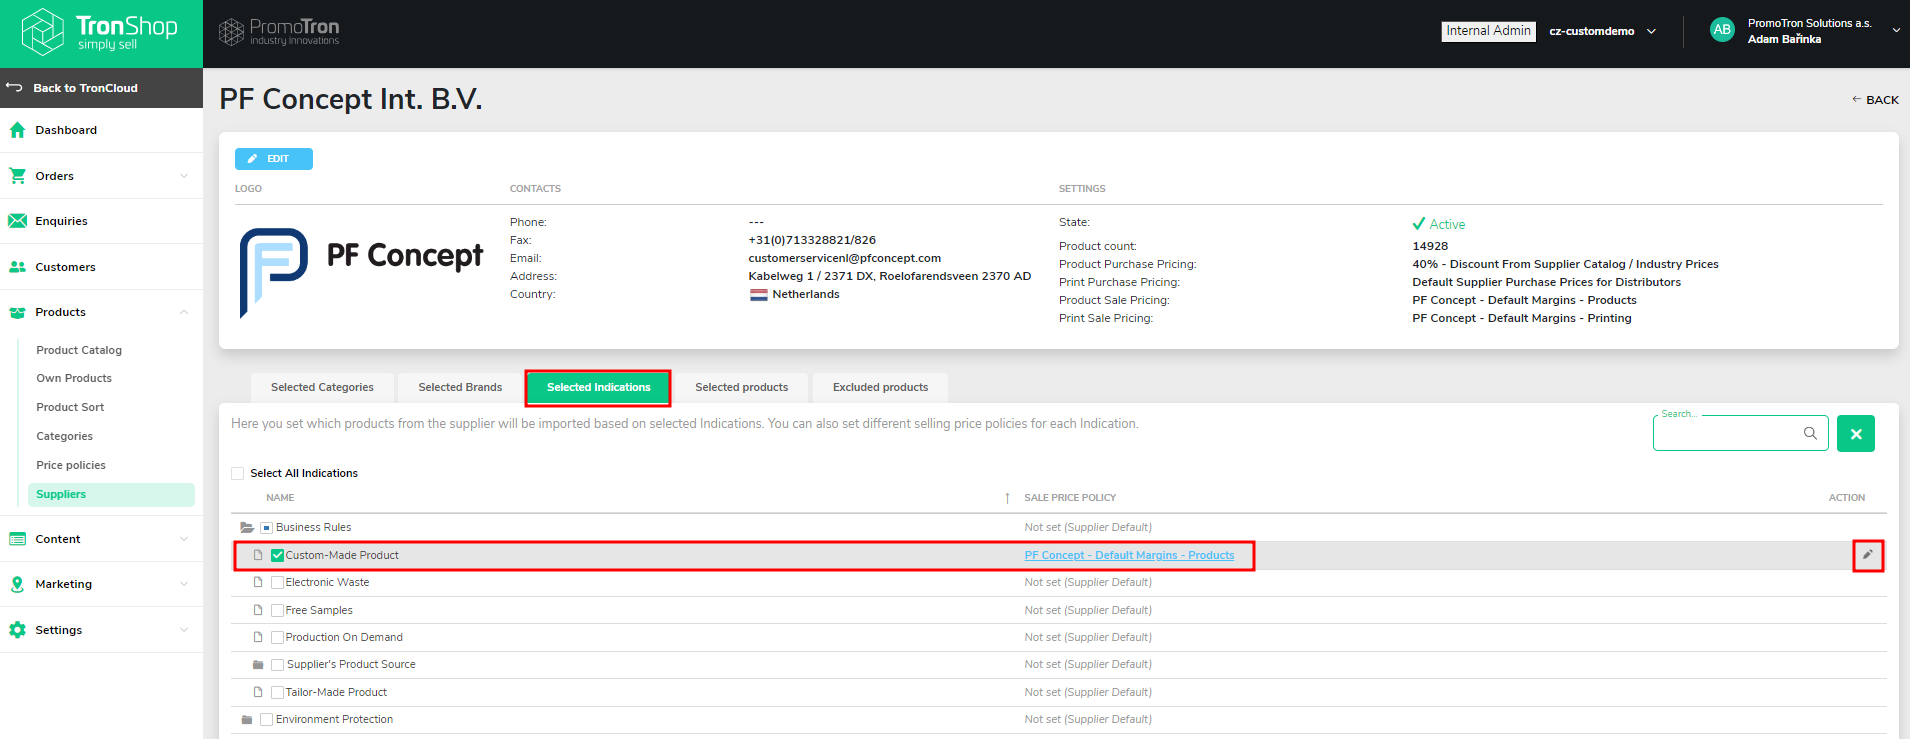Check the Tailor-Made Product checkbox
The height and width of the screenshot is (739, 1910).
278,692
